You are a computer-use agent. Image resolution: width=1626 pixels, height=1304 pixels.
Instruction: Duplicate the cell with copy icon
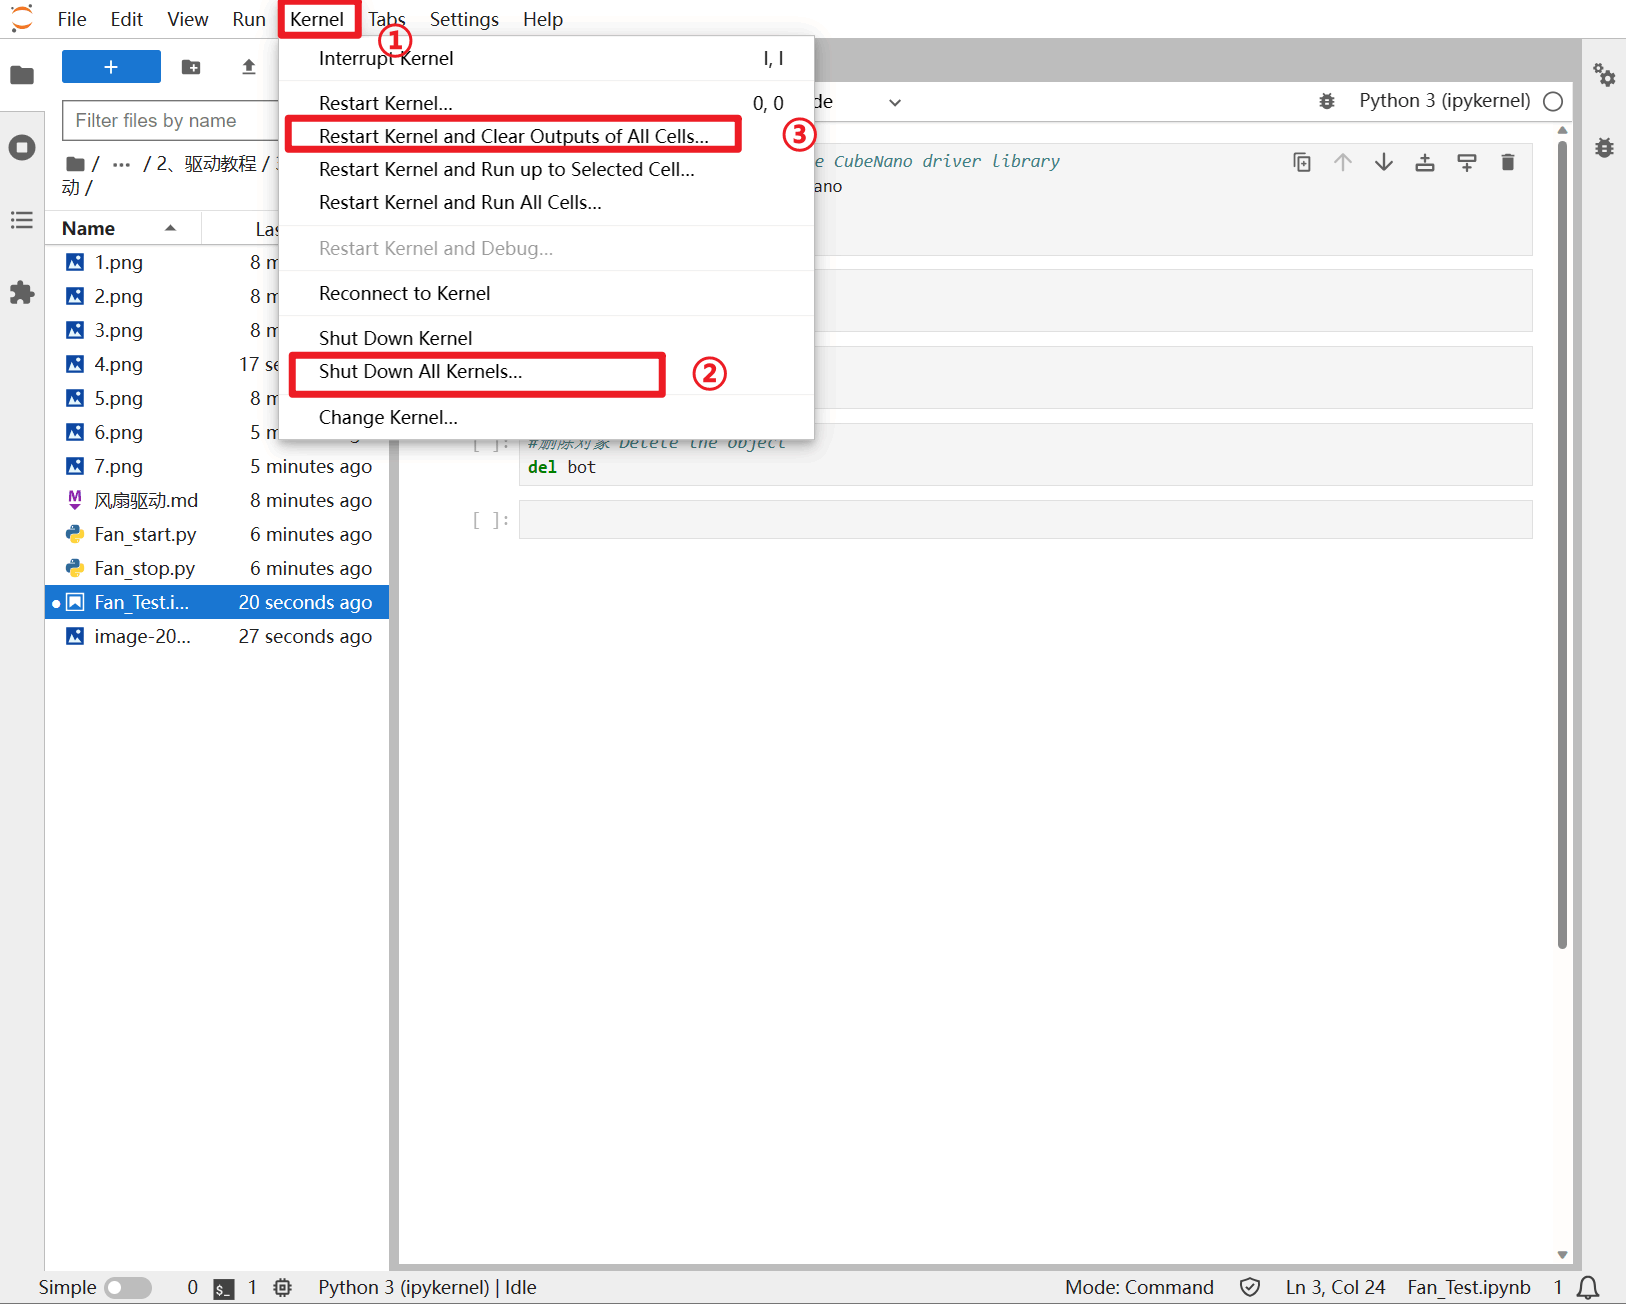pyautogui.click(x=1302, y=162)
